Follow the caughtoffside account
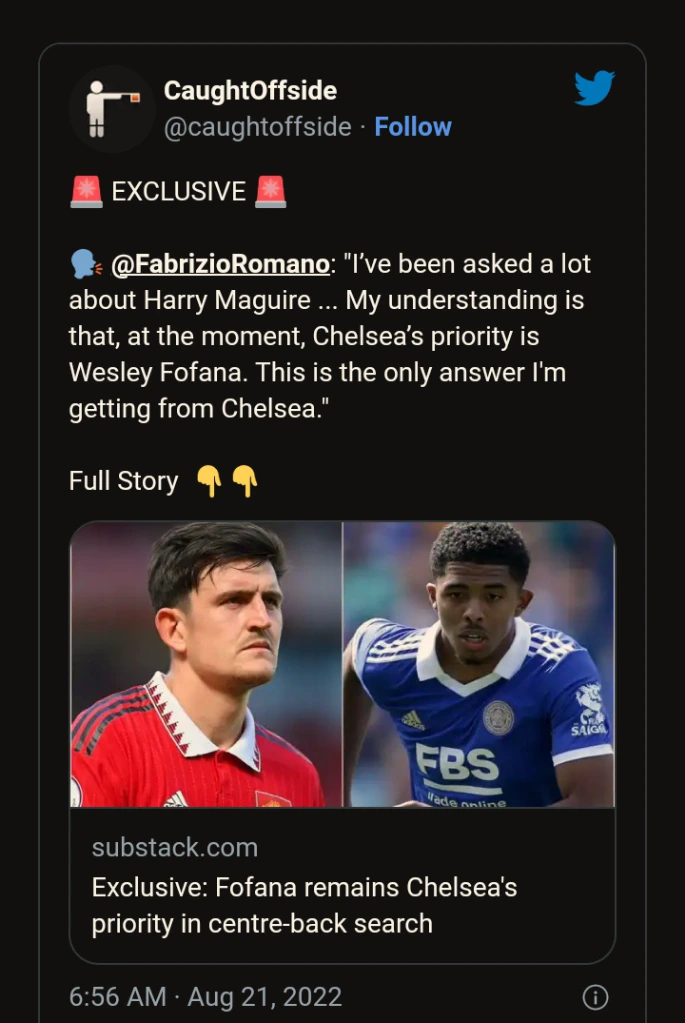 412,127
